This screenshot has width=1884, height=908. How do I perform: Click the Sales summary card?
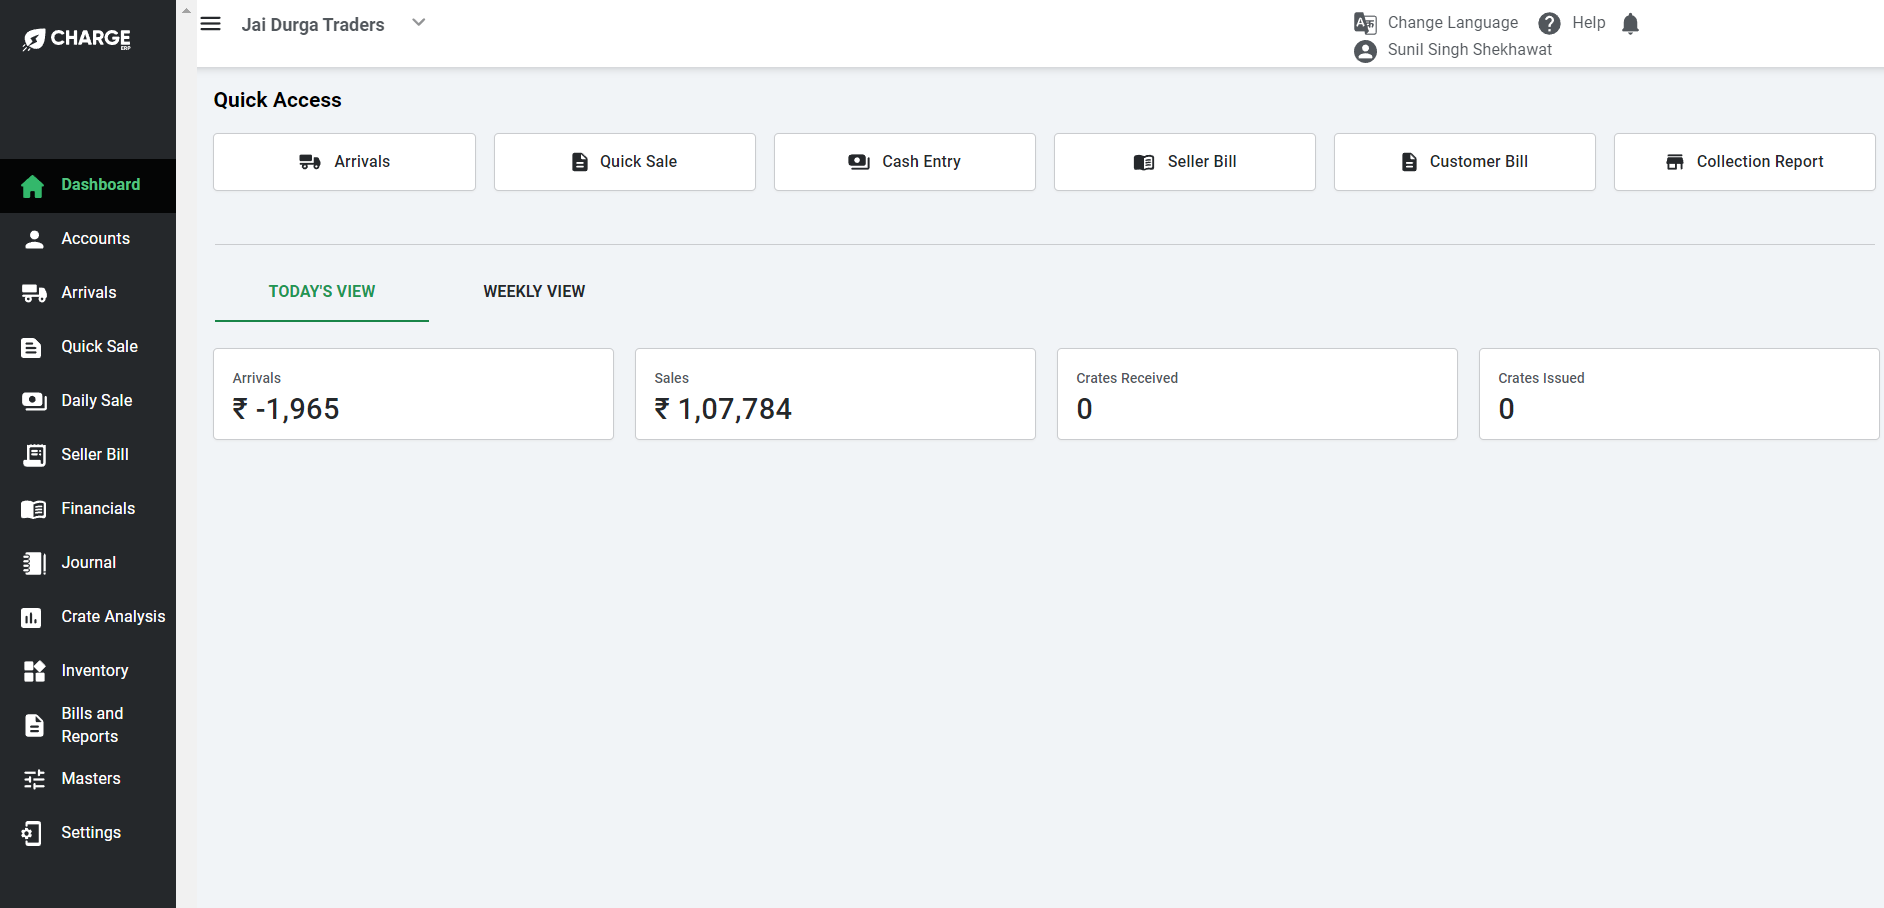click(x=835, y=394)
